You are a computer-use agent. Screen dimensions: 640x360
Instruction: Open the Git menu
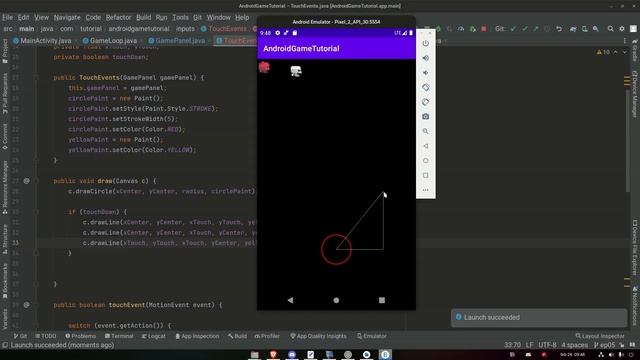pyautogui.click(x=198, y=18)
